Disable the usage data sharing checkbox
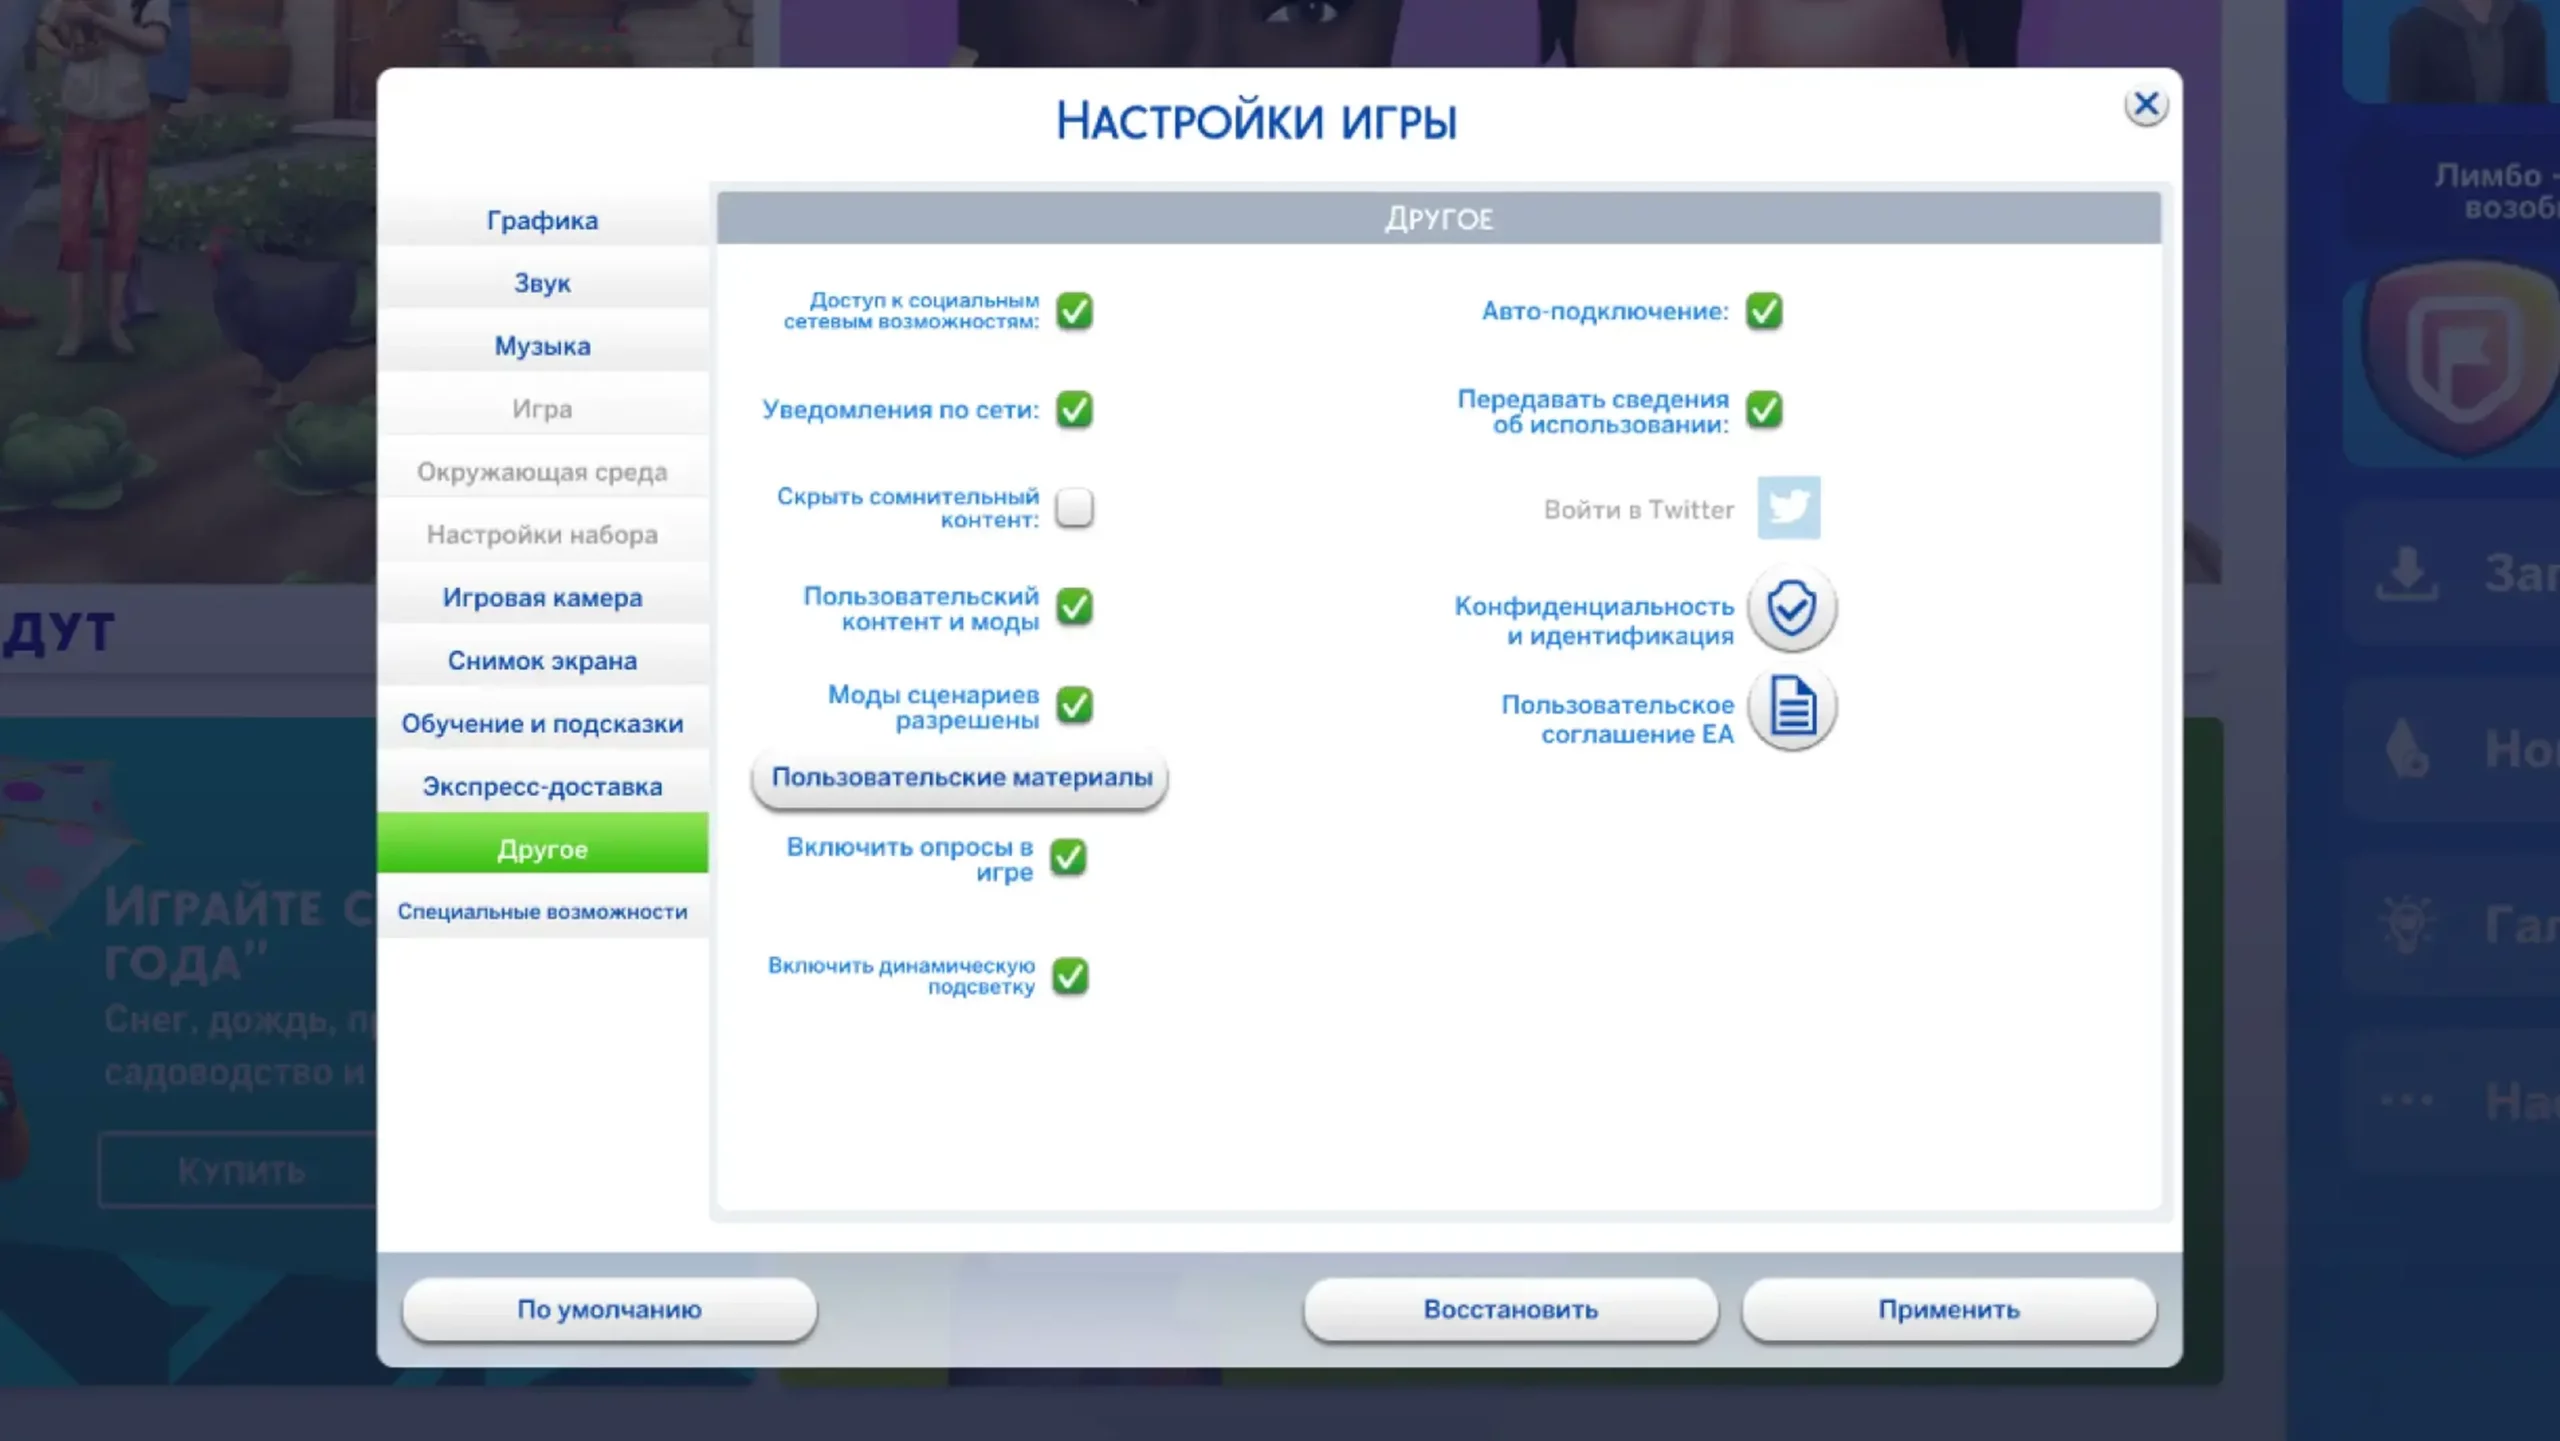This screenshot has height=1441, width=2560. pyautogui.click(x=1764, y=410)
